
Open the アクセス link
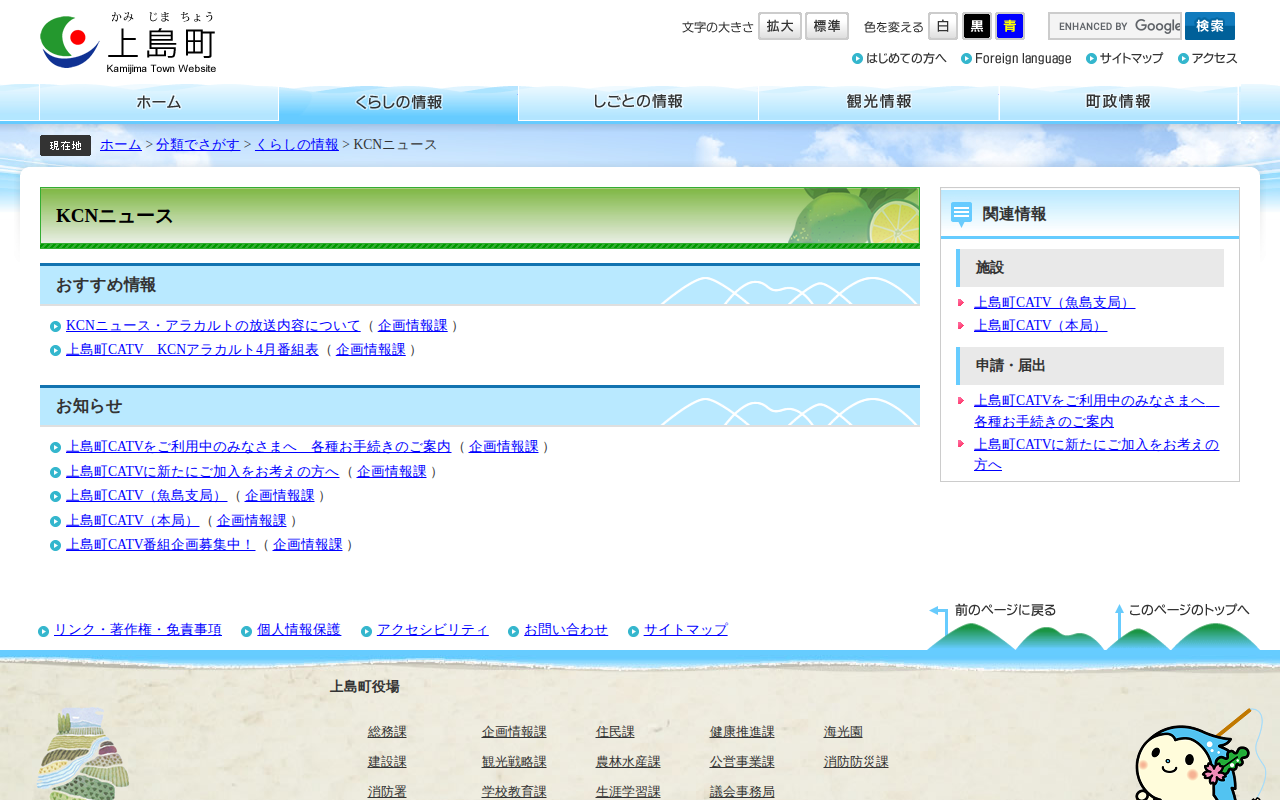[x=1208, y=58]
